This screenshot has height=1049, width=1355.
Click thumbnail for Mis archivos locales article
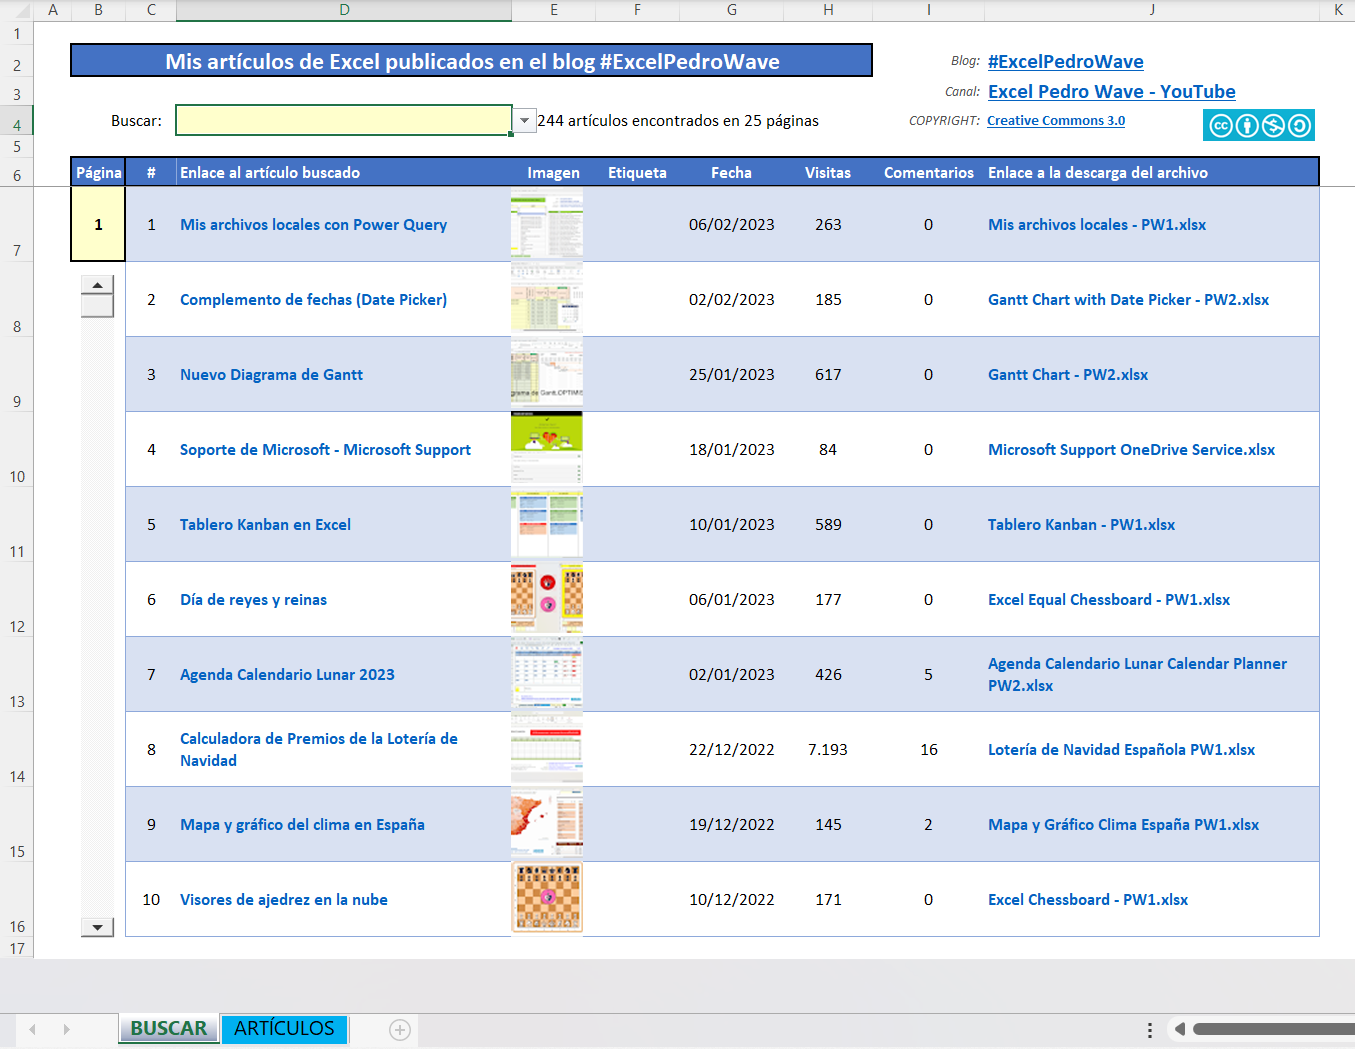pyautogui.click(x=547, y=224)
